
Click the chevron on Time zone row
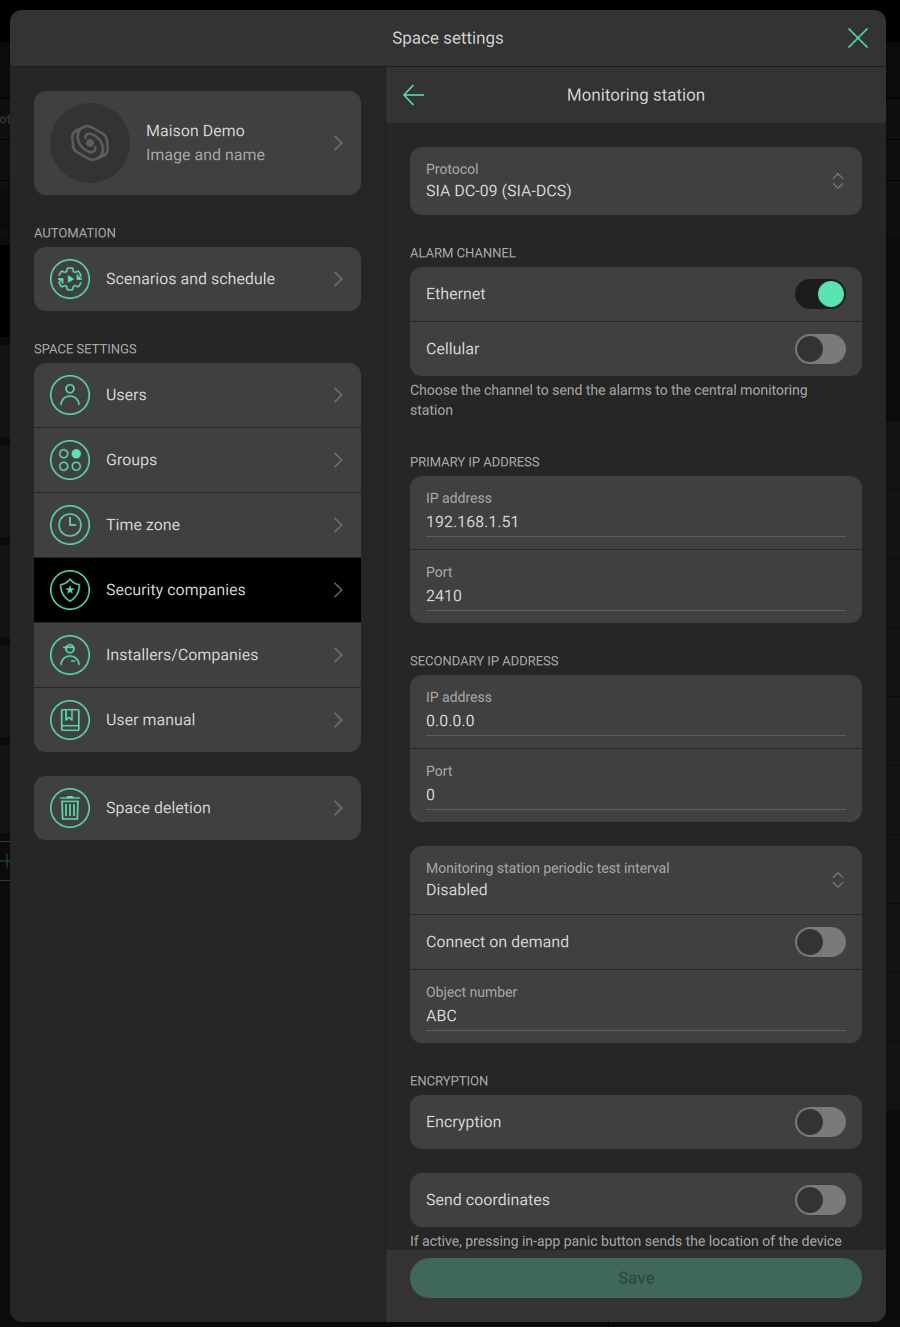point(338,525)
